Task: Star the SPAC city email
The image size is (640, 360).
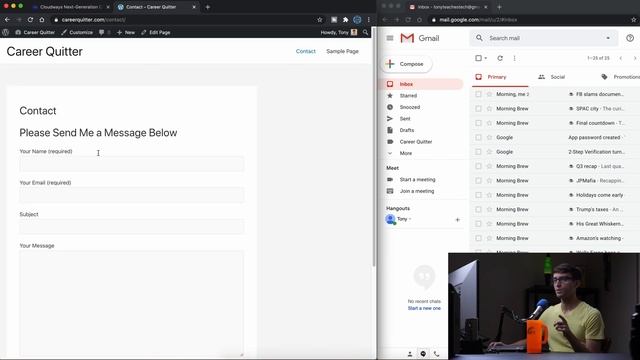Action: pyautogui.click(x=489, y=109)
